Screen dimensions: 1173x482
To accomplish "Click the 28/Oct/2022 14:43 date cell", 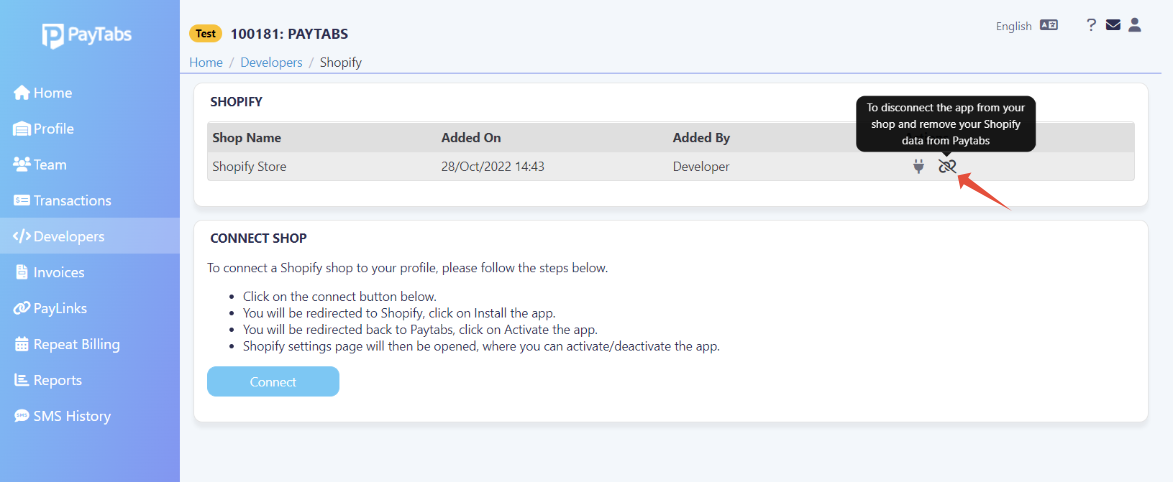I will [x=492, y=167].
